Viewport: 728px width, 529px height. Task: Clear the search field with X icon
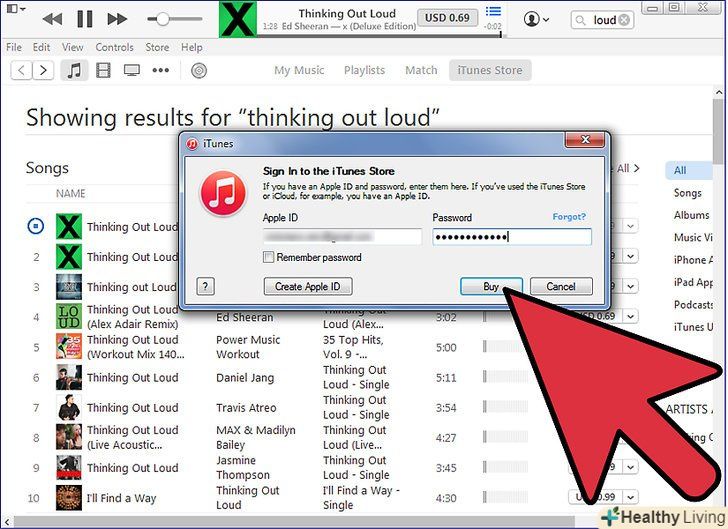click(x=624, y=20)
